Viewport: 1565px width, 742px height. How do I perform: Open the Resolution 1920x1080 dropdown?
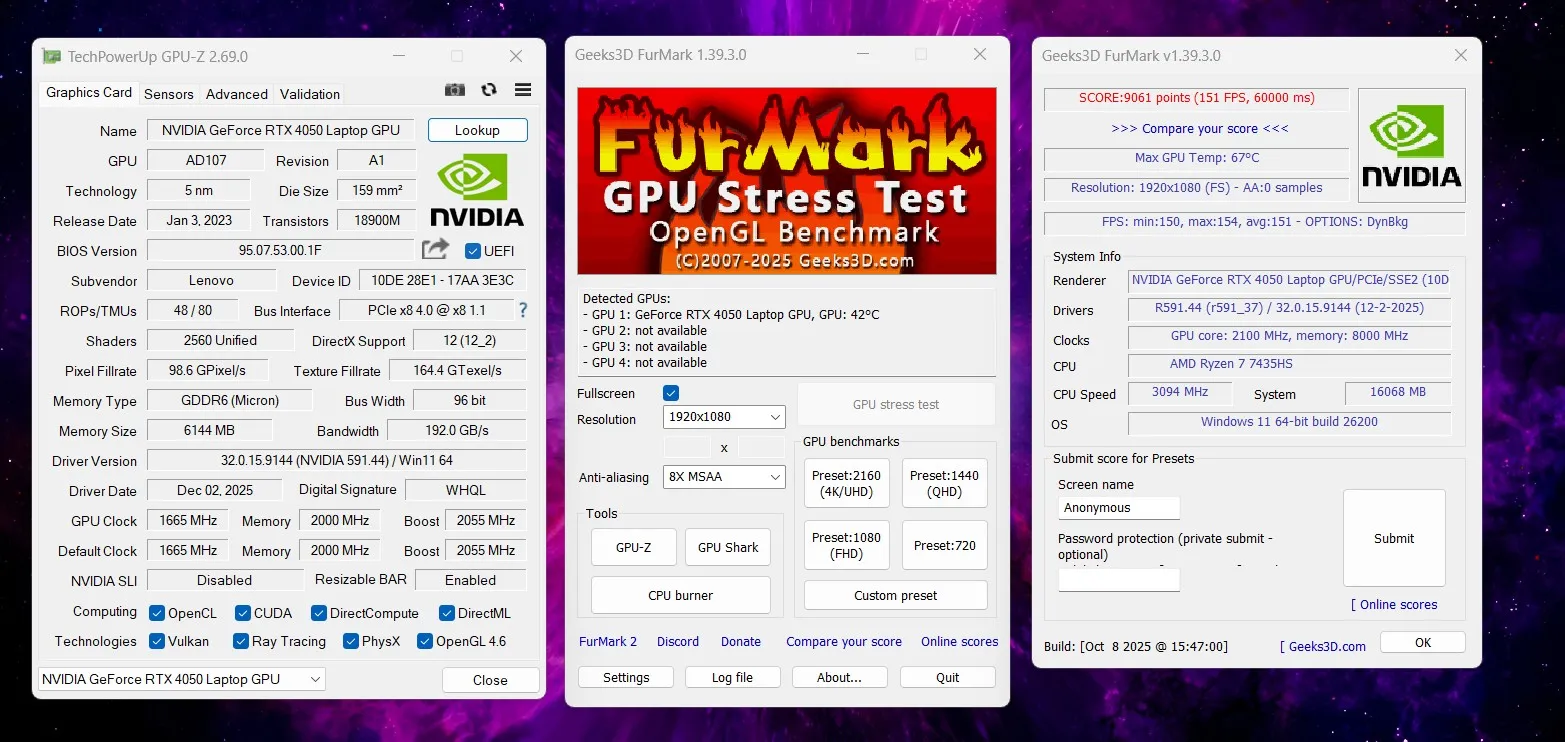[724, 416]
